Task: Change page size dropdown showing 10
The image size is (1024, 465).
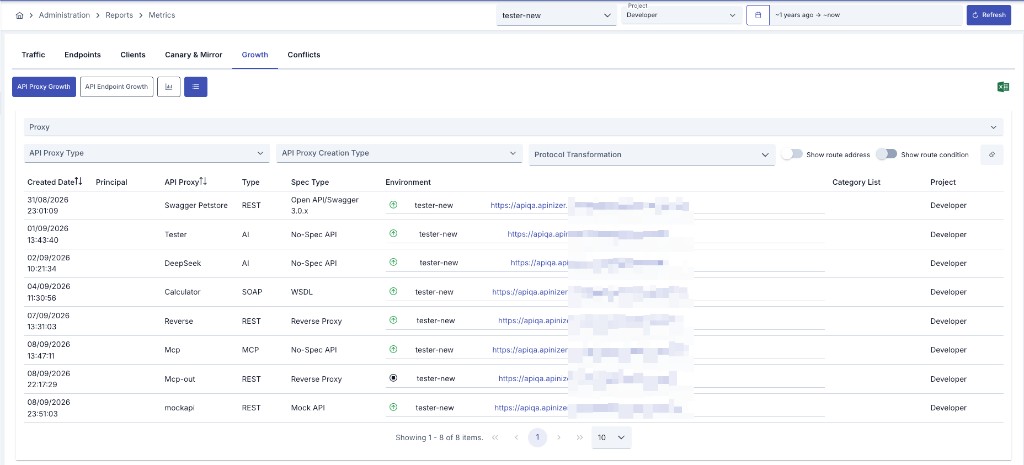Action: click(x=612, y=438)
